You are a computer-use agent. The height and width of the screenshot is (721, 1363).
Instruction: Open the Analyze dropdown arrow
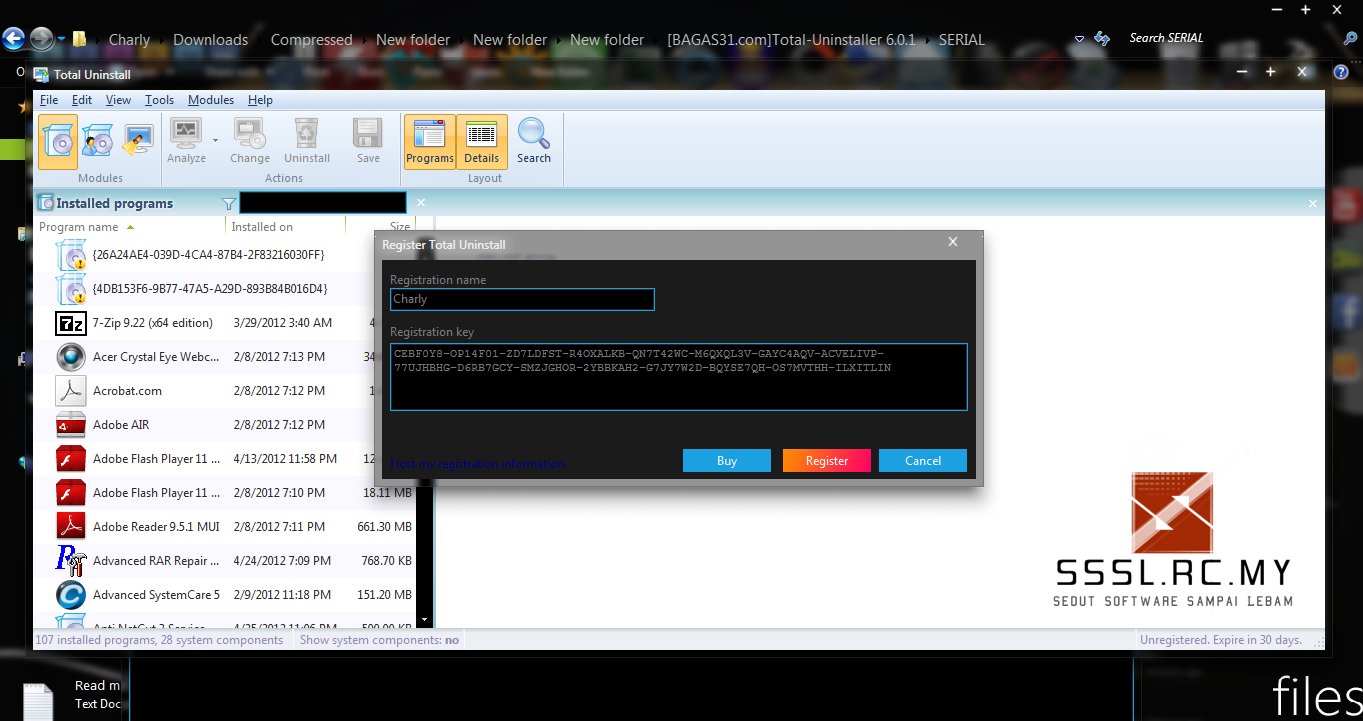pyautogui.click(x=215, y=141)
